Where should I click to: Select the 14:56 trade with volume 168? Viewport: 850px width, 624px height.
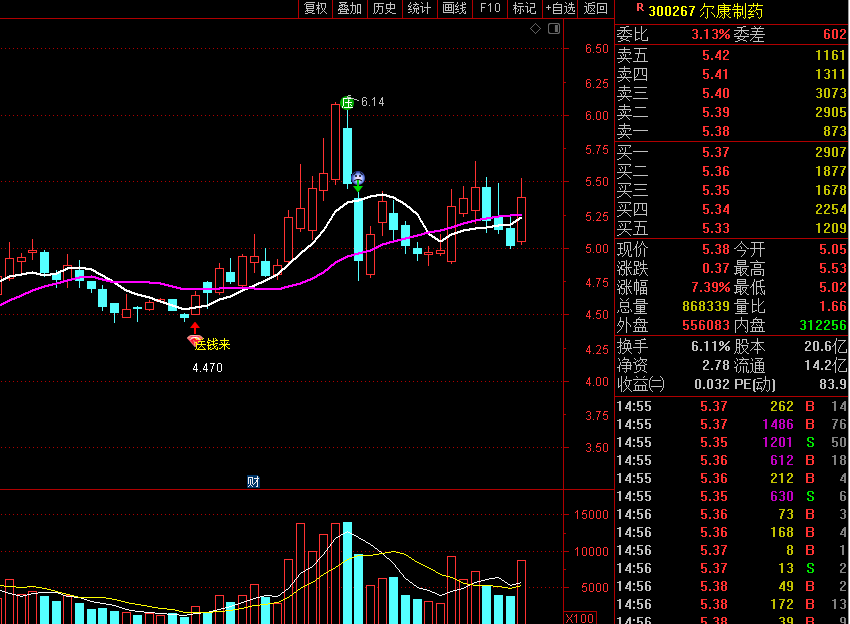[x=731, y=532]
